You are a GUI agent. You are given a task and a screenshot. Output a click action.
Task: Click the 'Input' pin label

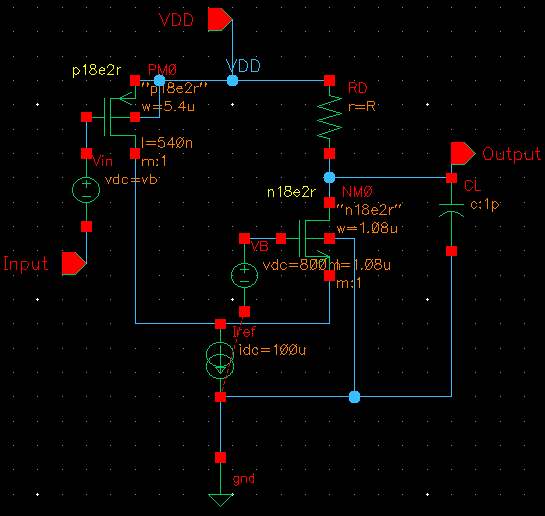coord(25,263)
